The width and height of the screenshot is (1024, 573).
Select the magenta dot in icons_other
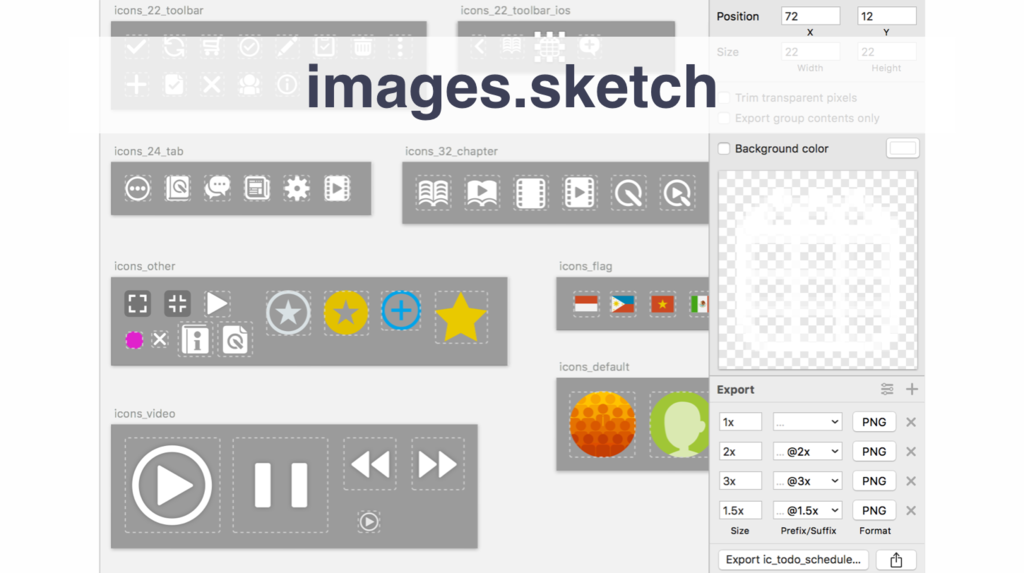(x=134, y=340)
